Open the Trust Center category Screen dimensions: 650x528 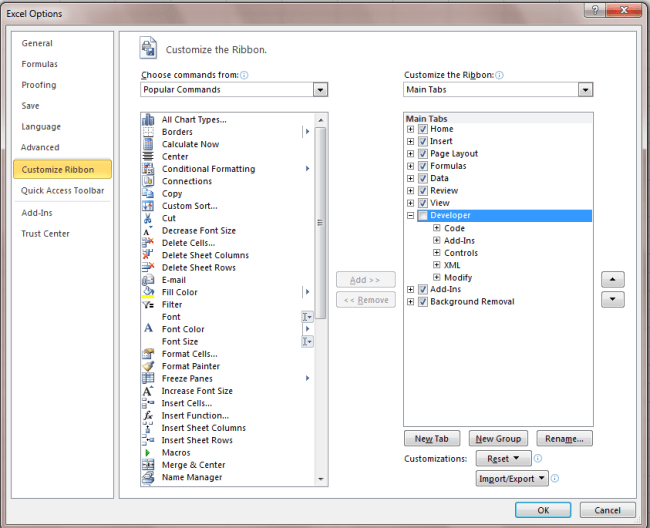point(46,234)
